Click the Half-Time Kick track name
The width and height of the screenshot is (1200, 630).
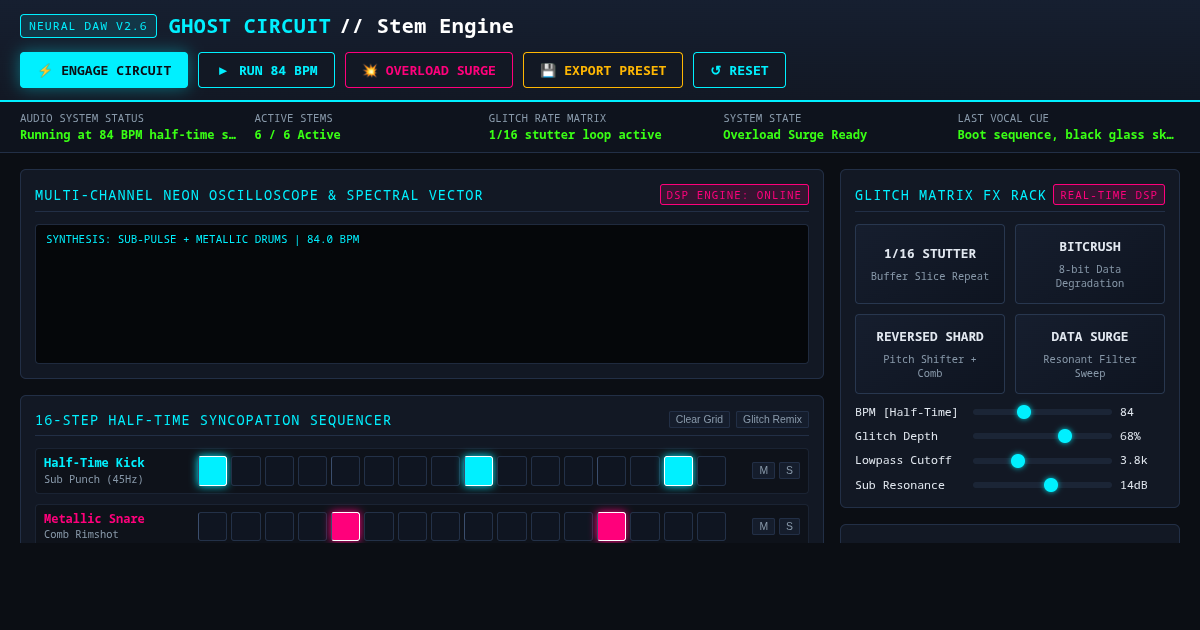pyautogui.click(x=94, y=463)
